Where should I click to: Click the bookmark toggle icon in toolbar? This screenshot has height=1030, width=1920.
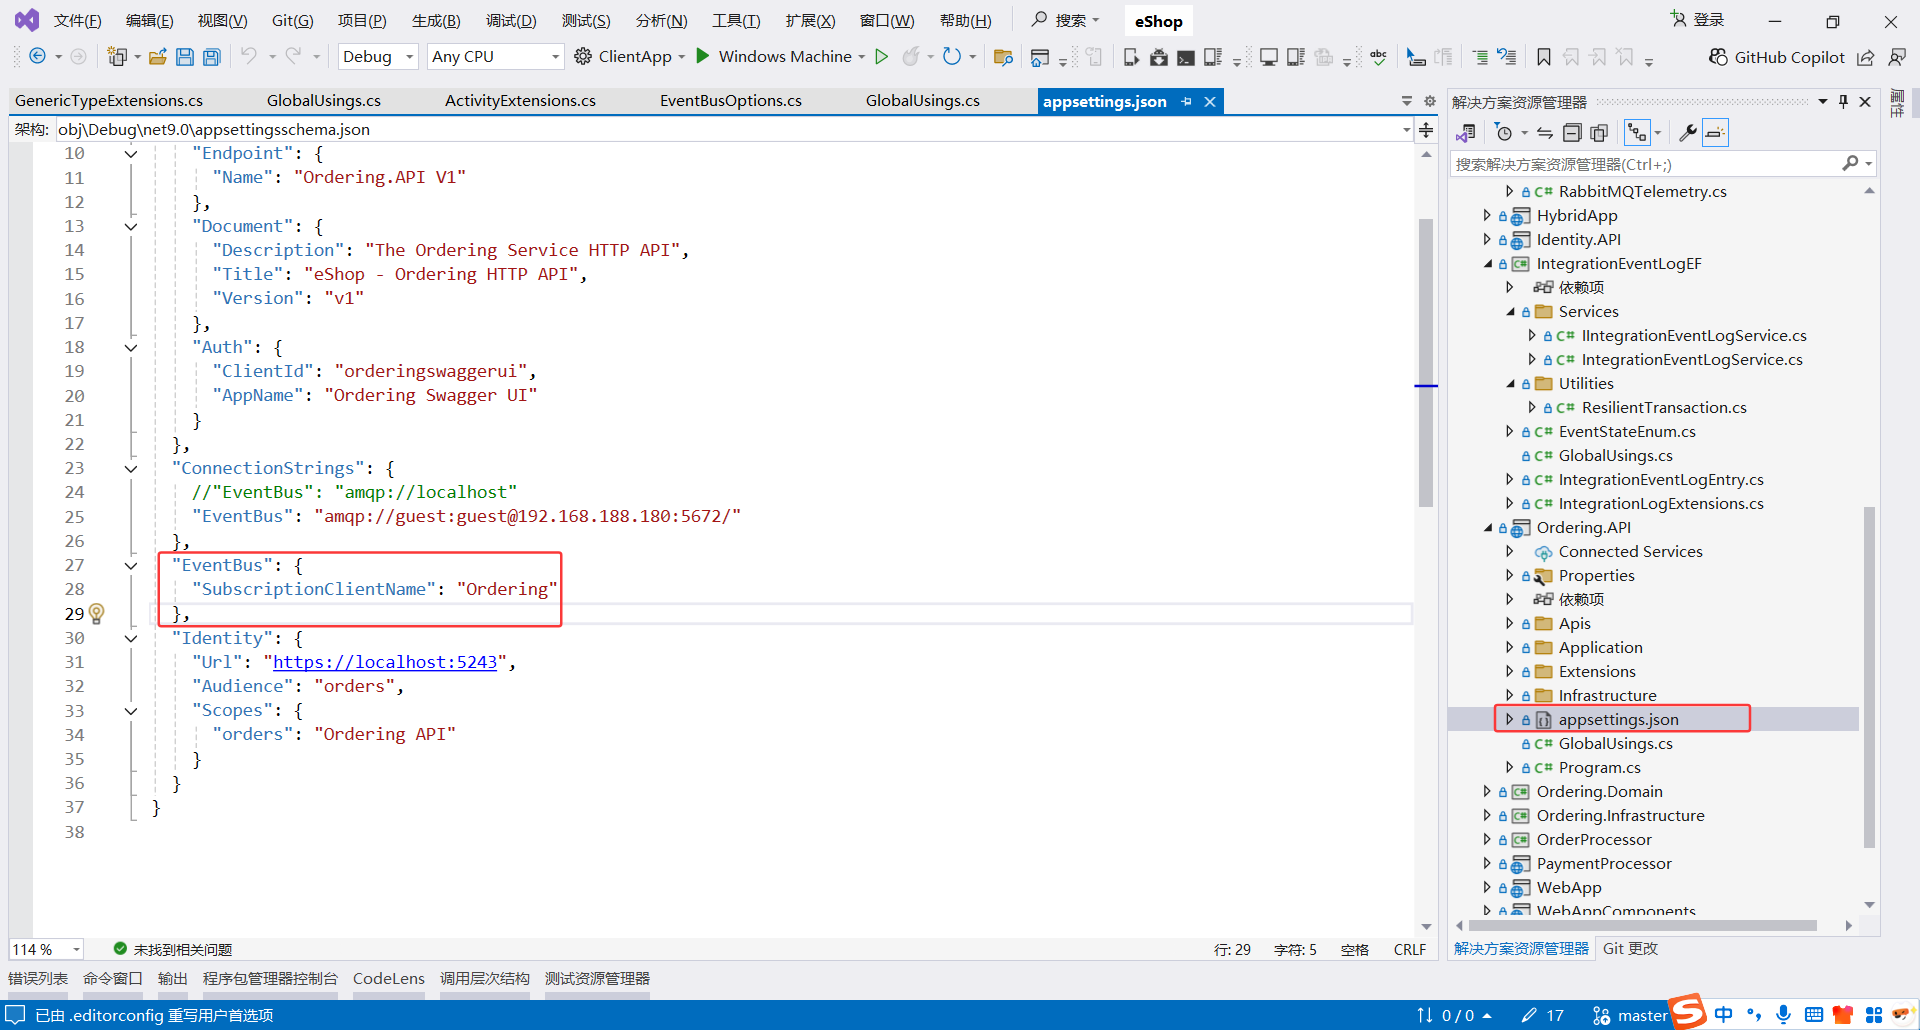1544,57
